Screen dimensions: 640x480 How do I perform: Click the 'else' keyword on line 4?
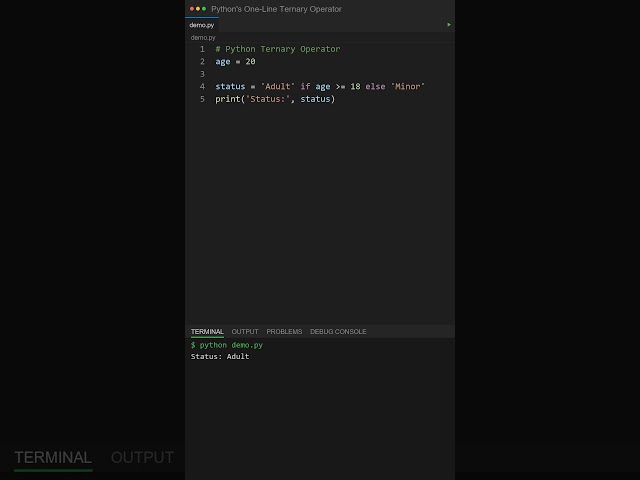pos(375,87)
